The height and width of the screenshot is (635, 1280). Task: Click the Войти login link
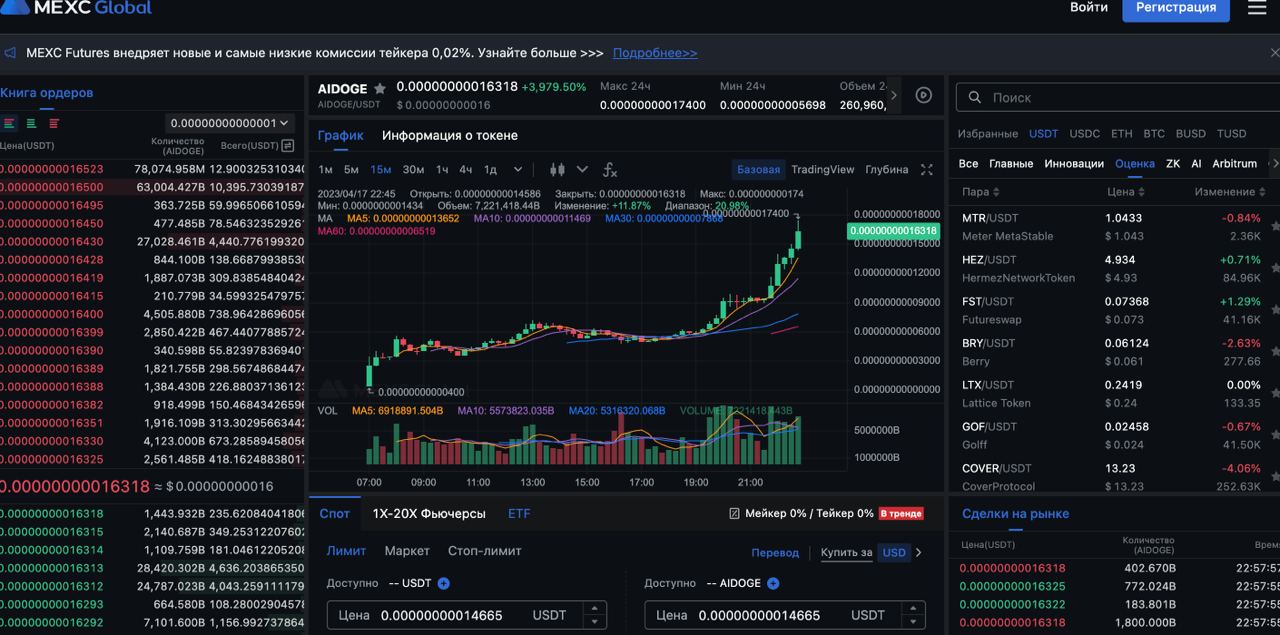(1089, 7)
